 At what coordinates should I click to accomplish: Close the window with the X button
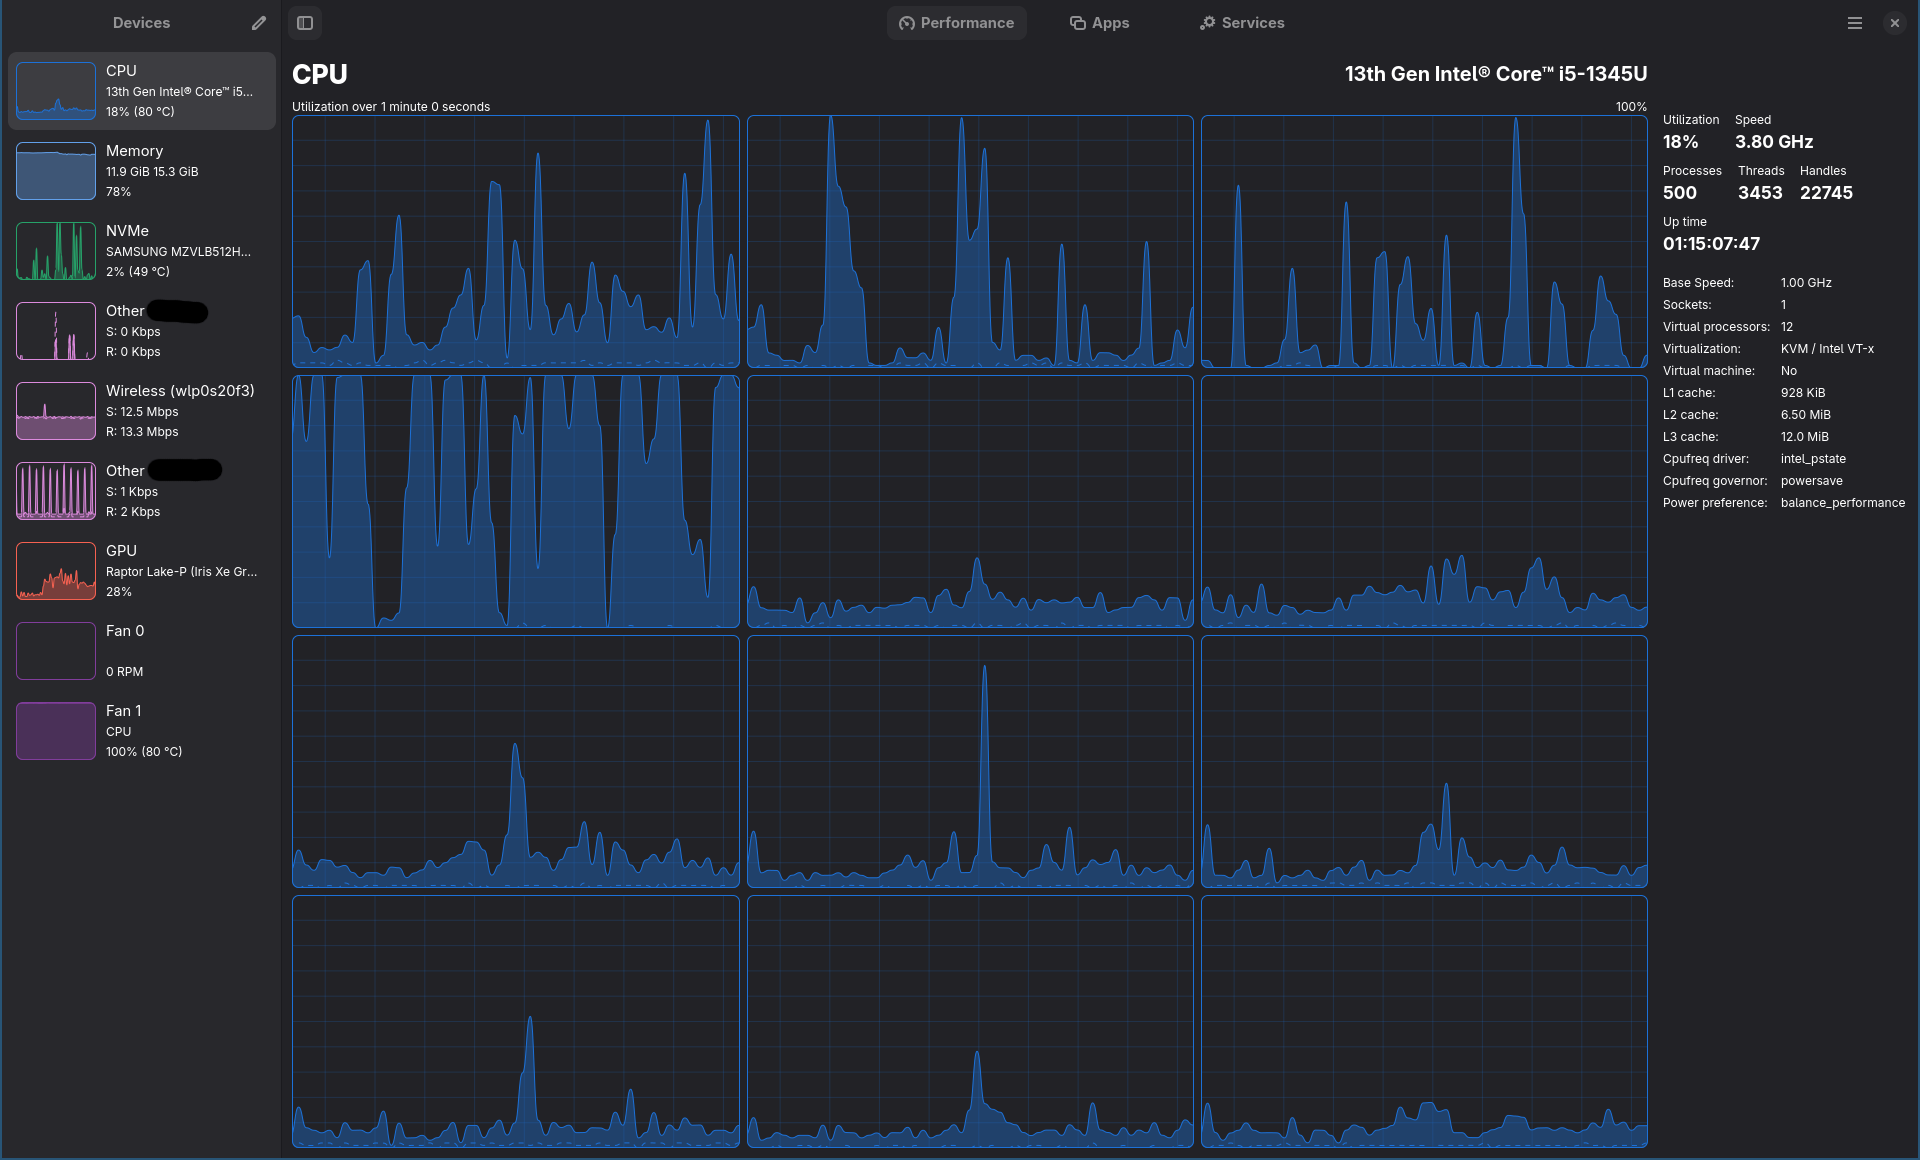pyautogui.click(x=1894, y=23)
